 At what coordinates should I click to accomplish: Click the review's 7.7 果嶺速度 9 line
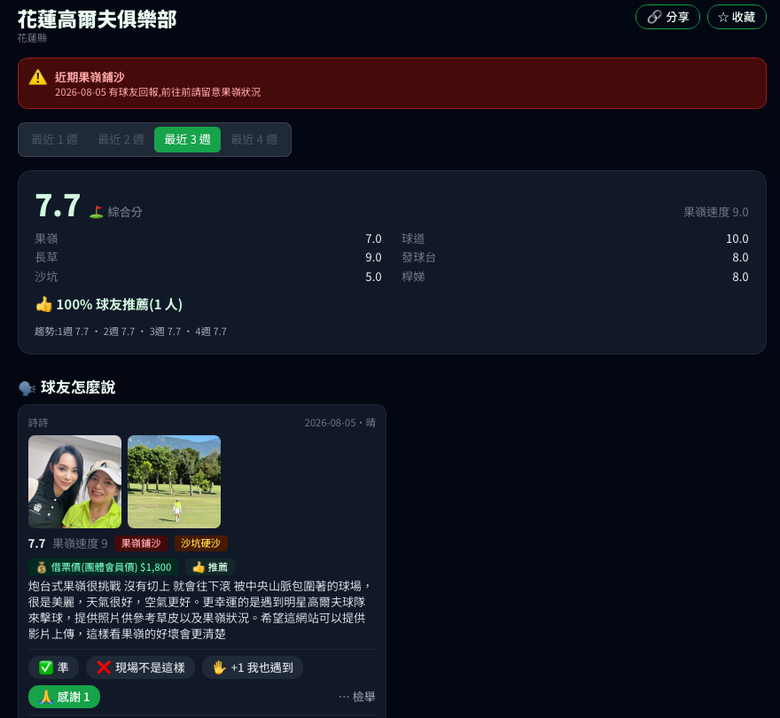pyautogui.click(x=68, y=543)
